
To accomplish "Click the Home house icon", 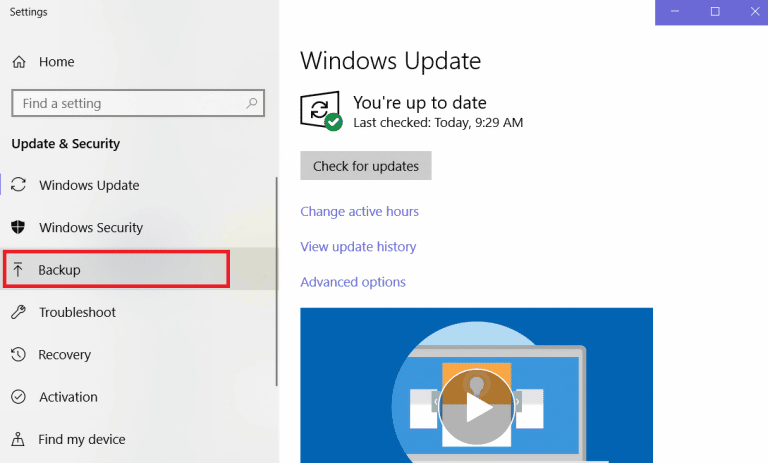I will click(x=19, y=62).
